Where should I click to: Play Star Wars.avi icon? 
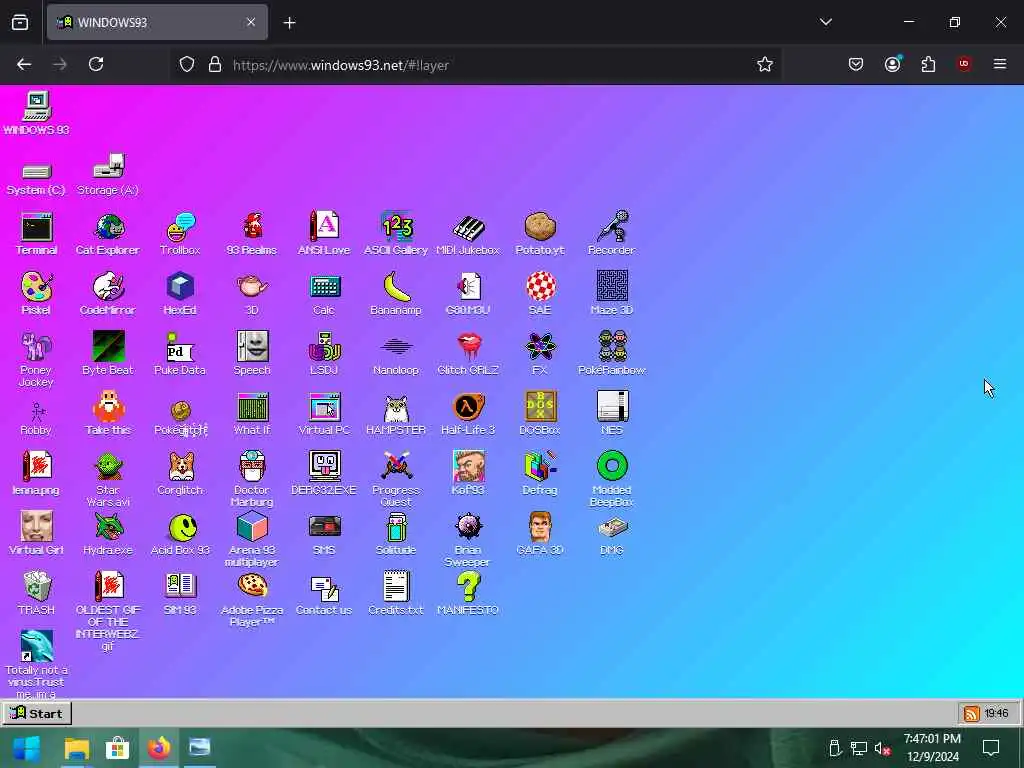pos(108,467)
